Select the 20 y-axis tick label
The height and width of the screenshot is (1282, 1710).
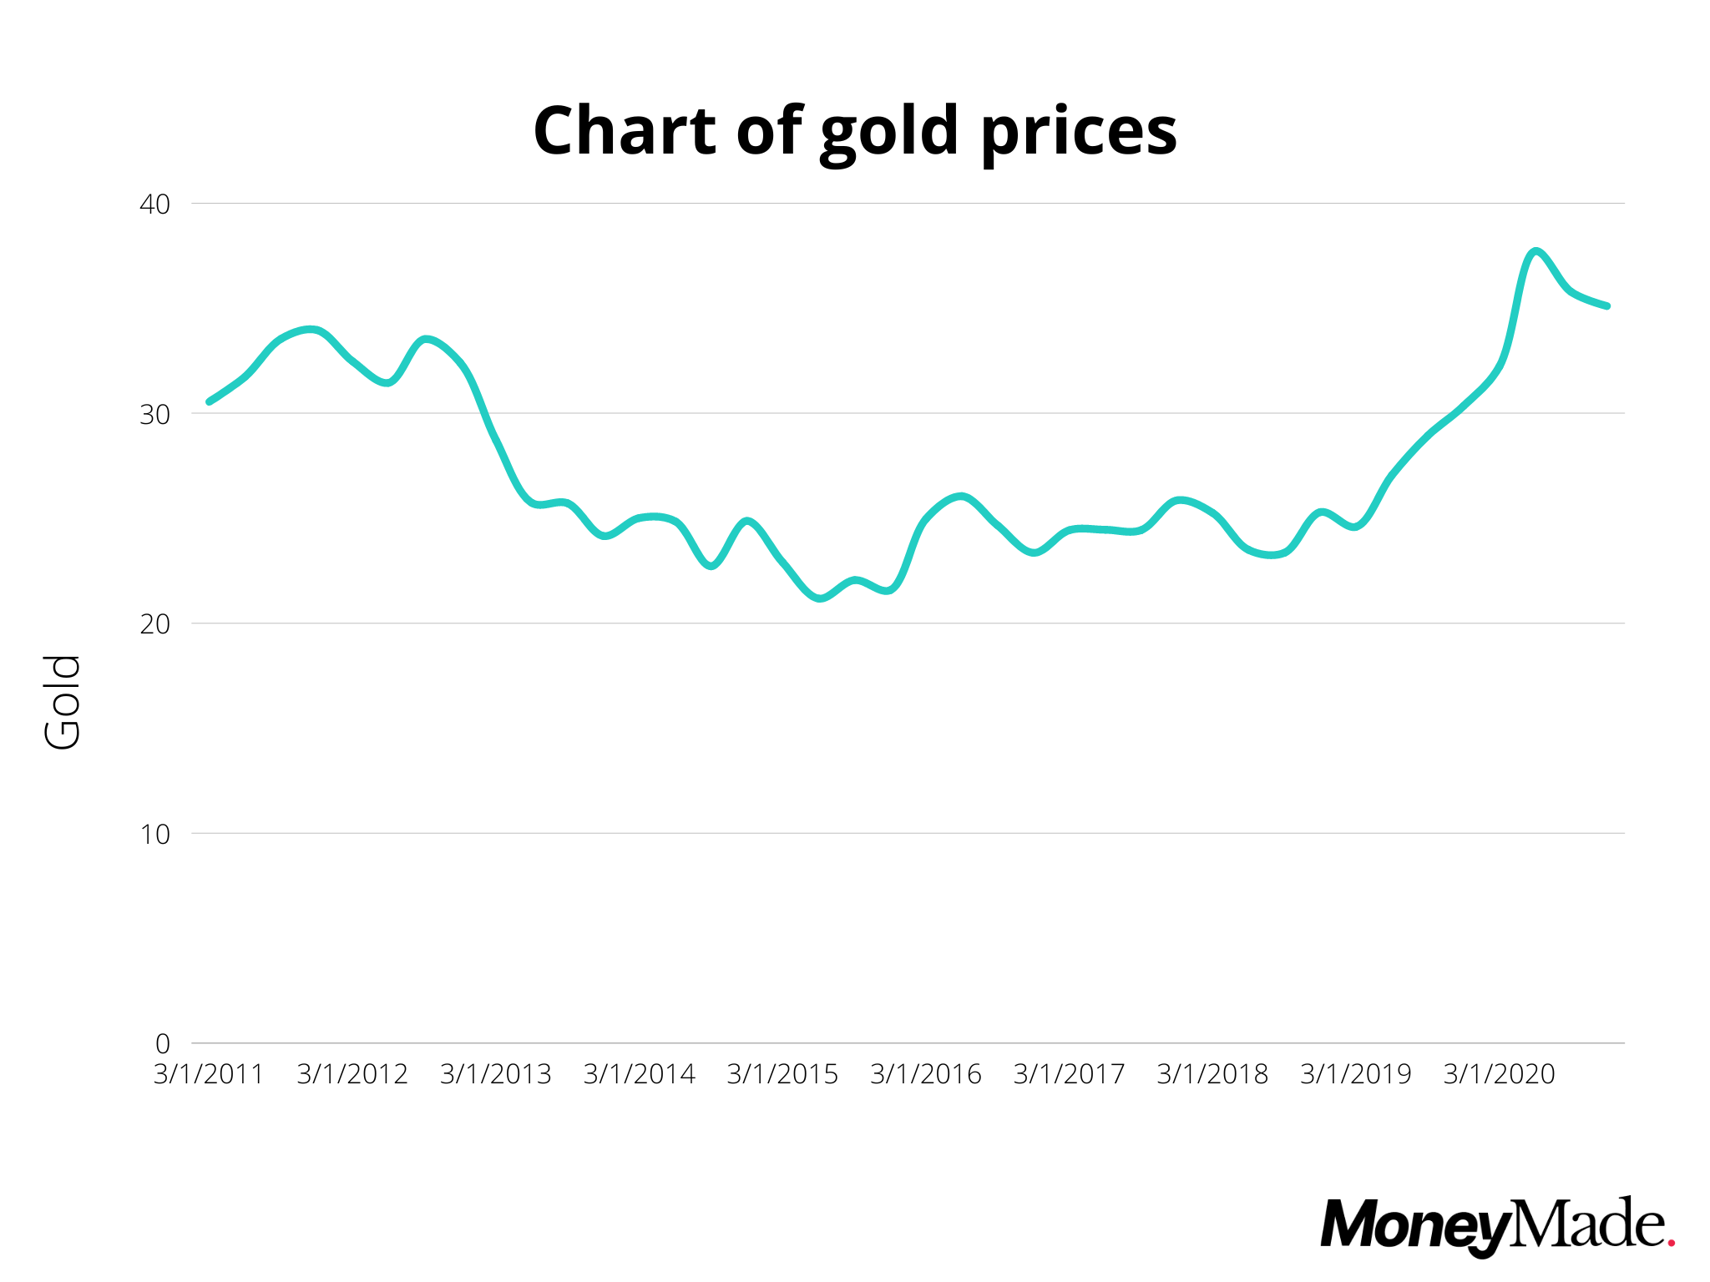click(155, 624)
